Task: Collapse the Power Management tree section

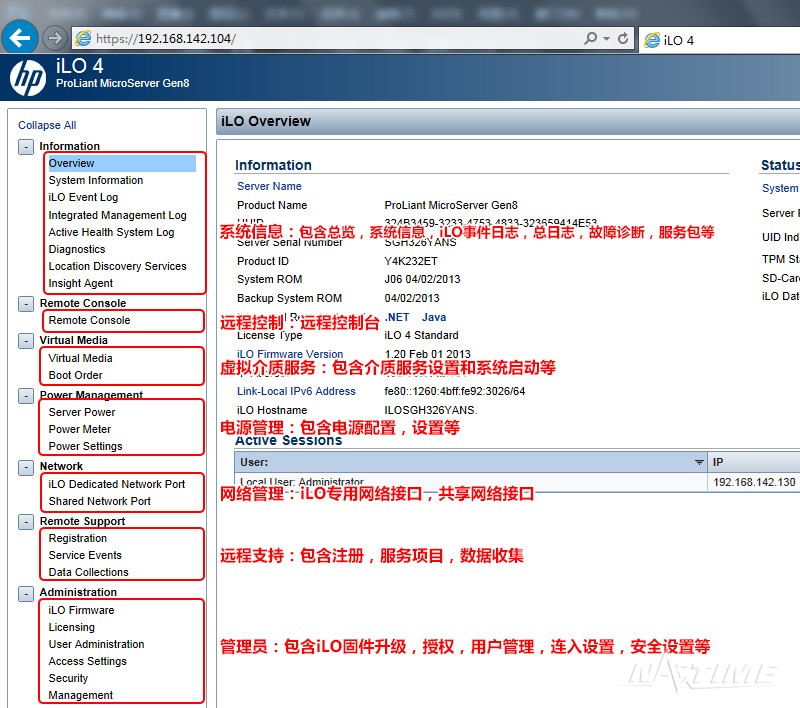Action: pos(26,396)
